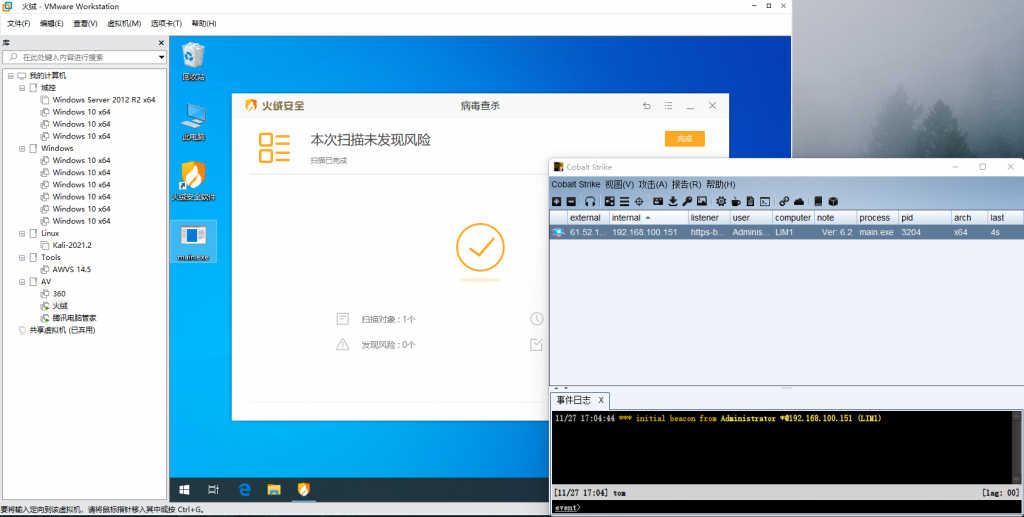Select the 火绒安全软件 desktop shortcut
This screenshot has width=1024, height=517.
193,181
